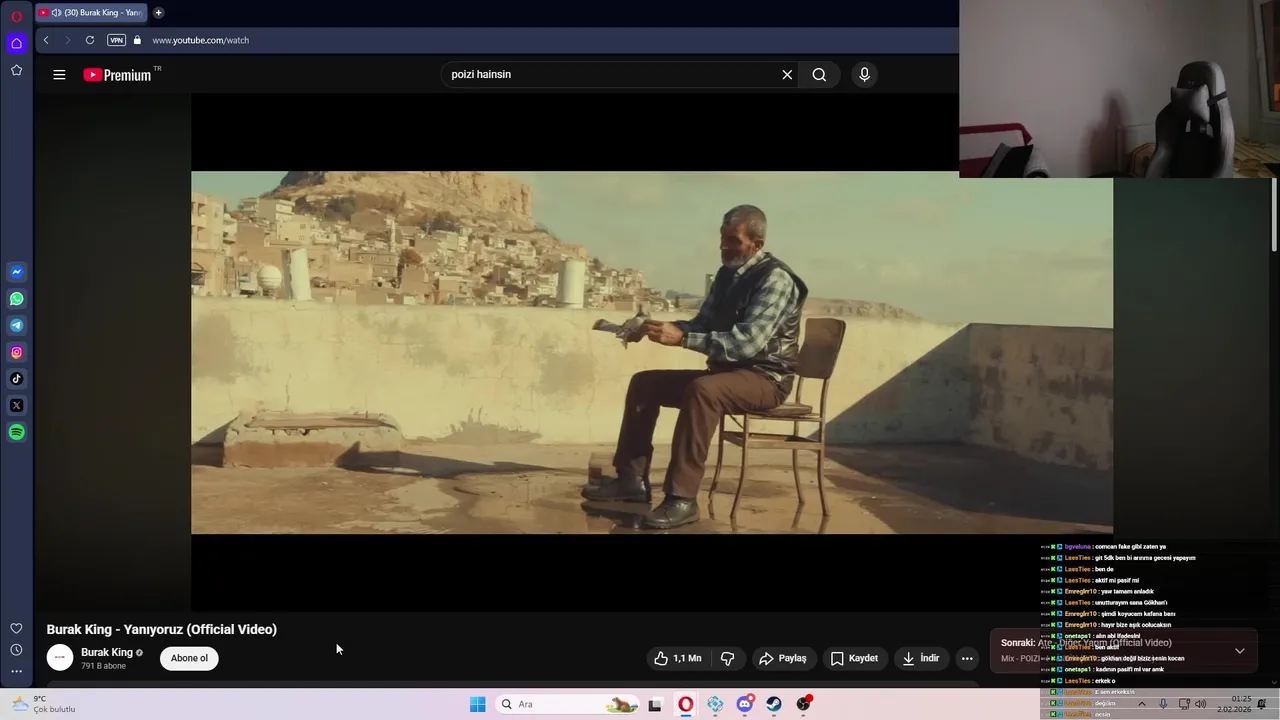The width and height of the screenshot is (1280, 720).
Task: Switch to Opera on the taskbar
Action: [685, 704]
